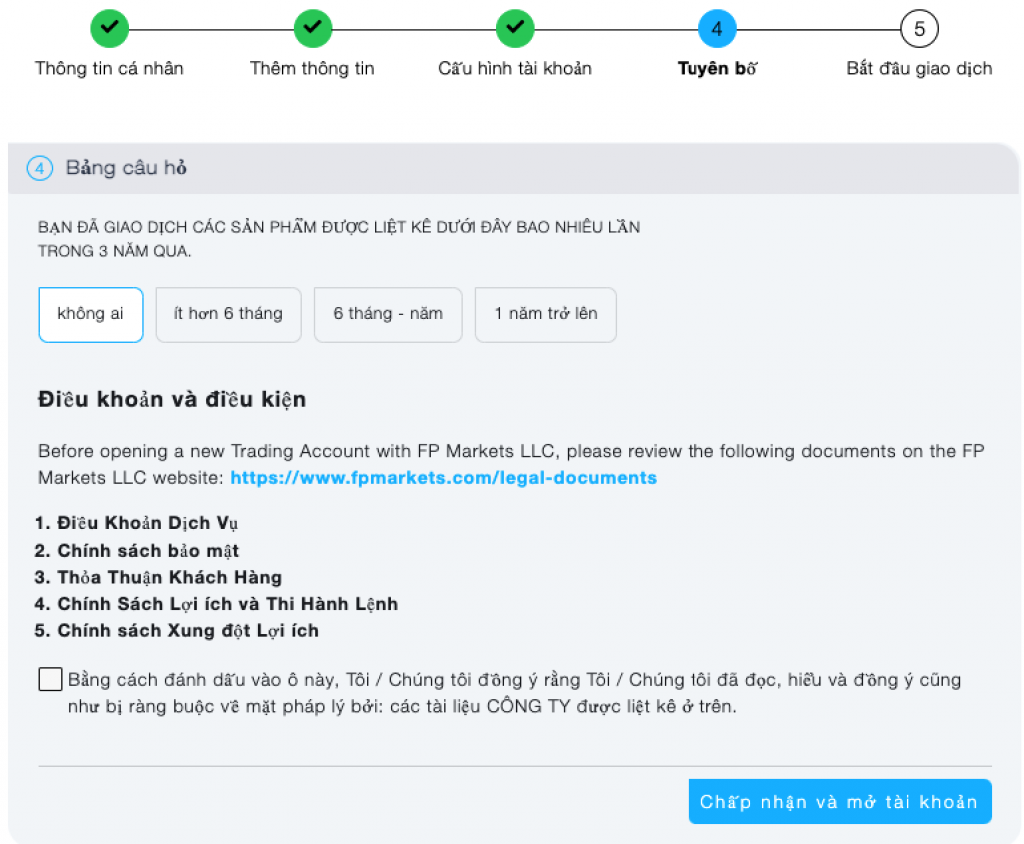Pick the "6 tháng - năm" option

coord(388,314)
